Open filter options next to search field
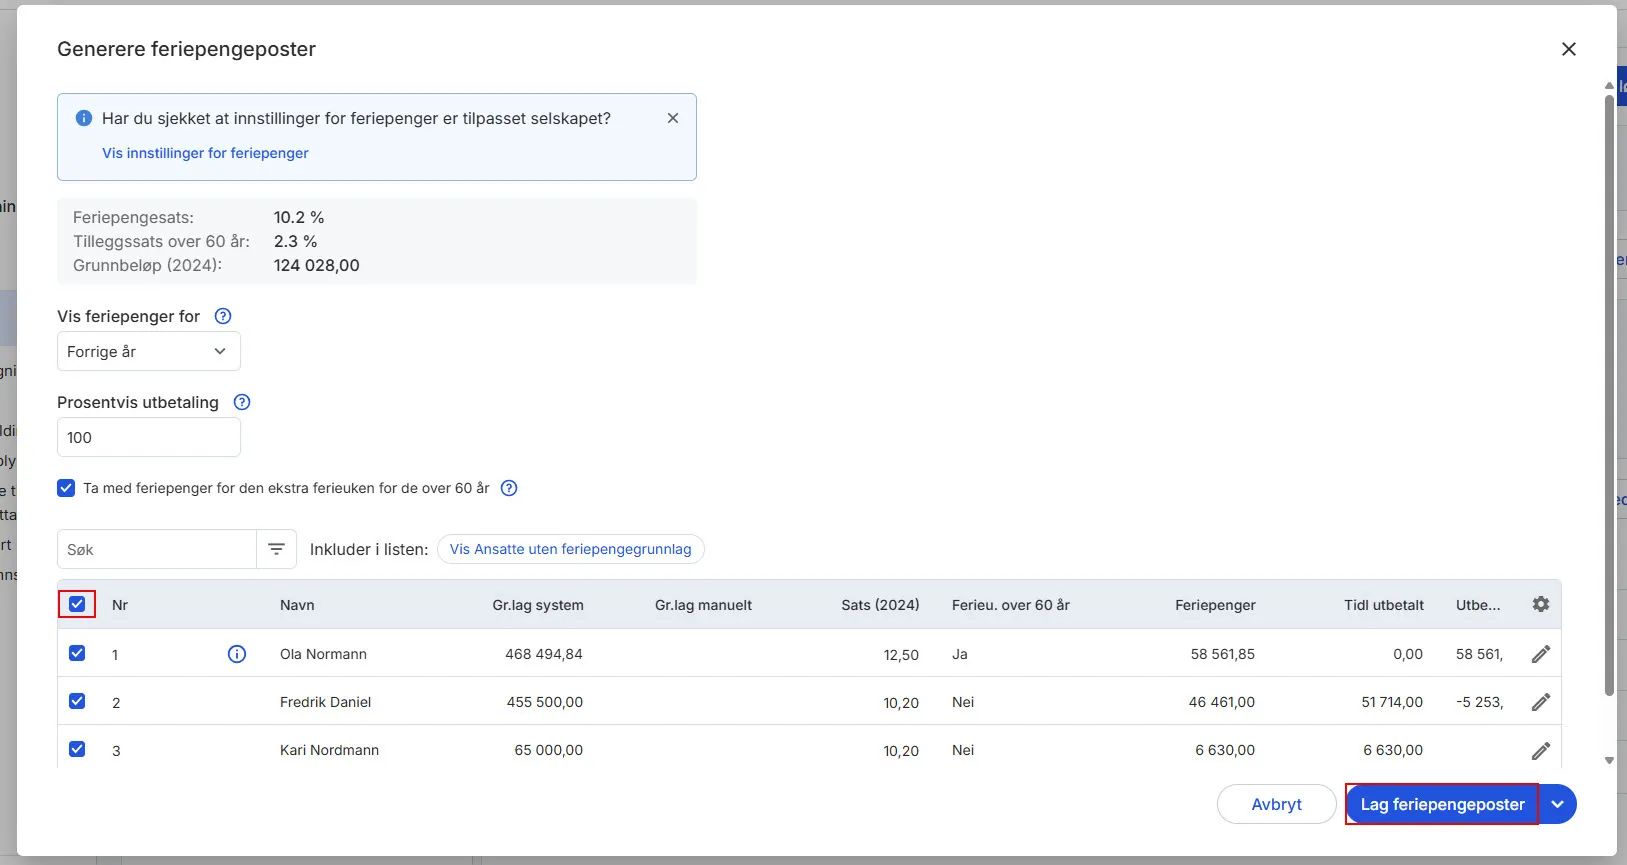1627x865 pixels. tap(277, 549)
